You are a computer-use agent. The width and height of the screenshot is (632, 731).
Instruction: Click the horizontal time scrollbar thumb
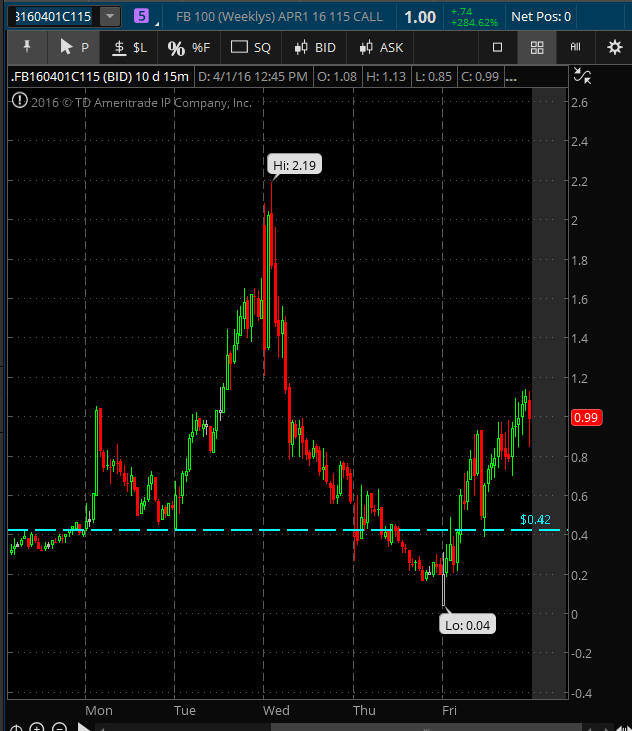426,728
